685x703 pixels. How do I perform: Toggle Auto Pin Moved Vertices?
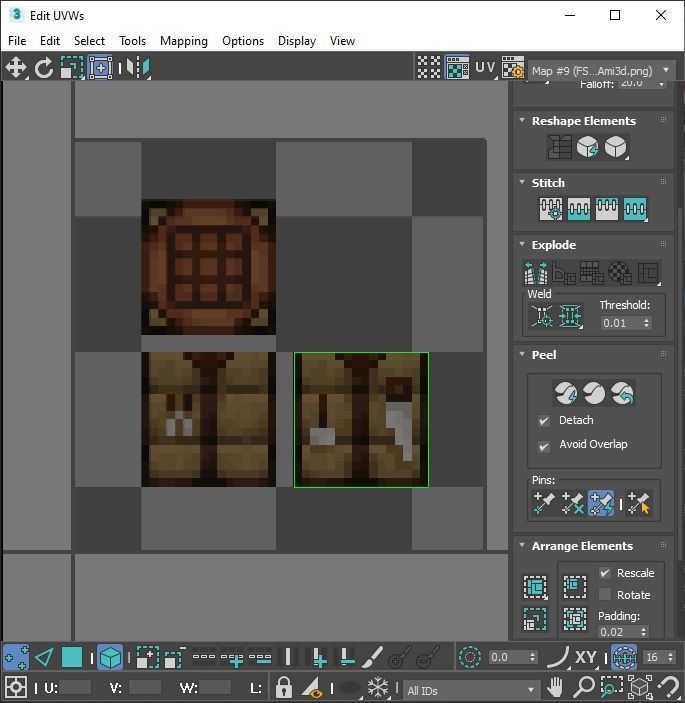[601, 503]
